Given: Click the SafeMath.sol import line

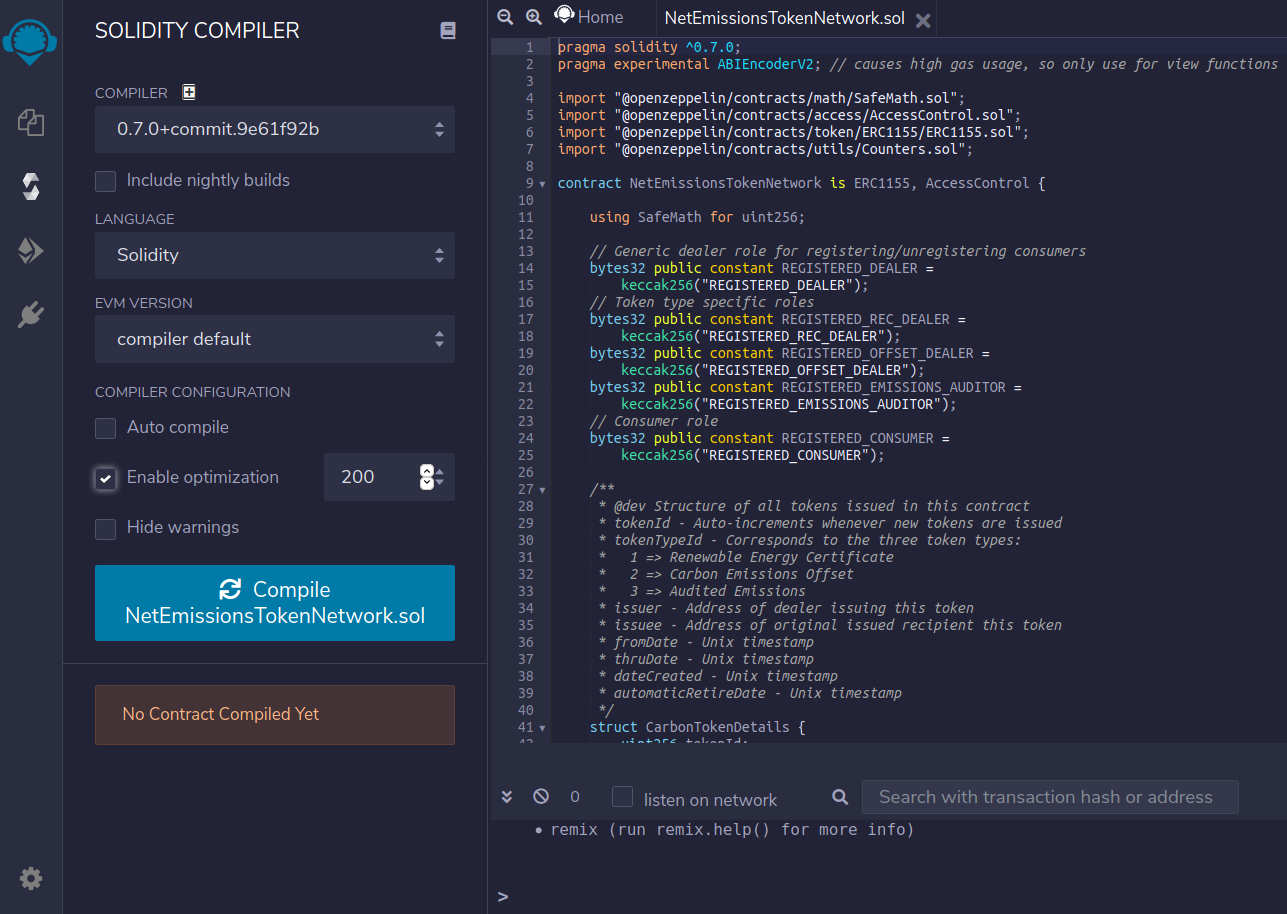Looking at the screenshot, I should click(x=761, y=98).
